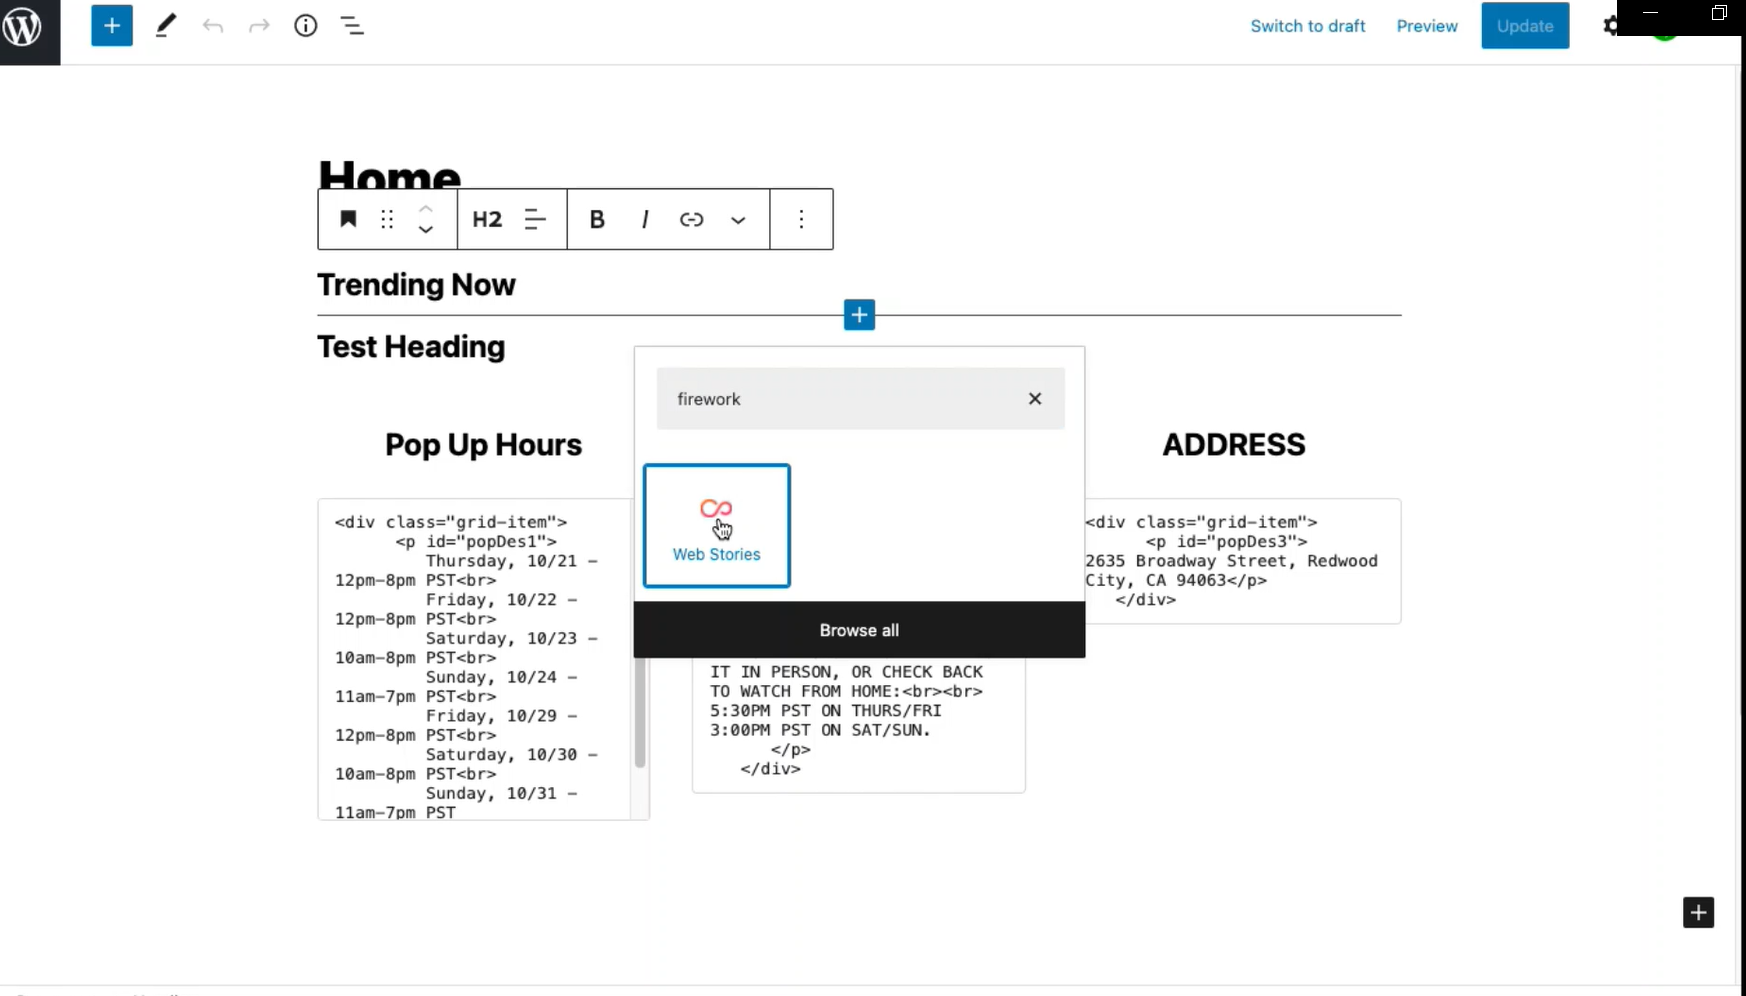
Task: Toggle italic formatting on the heading
Action: pyautogui.click(x=645, y=219)
